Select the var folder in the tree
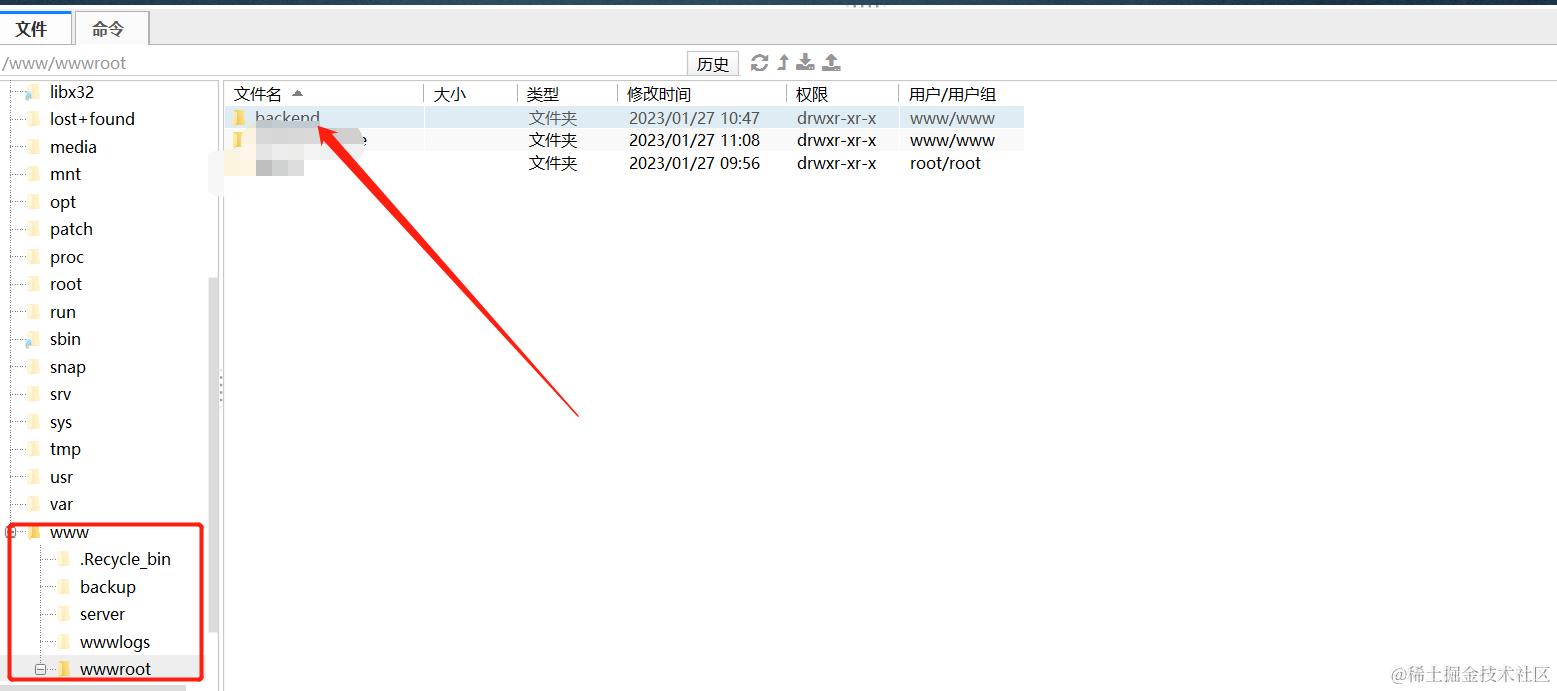Image resolution: width=1557 pixels, height=691 pixels. (61, 504)
